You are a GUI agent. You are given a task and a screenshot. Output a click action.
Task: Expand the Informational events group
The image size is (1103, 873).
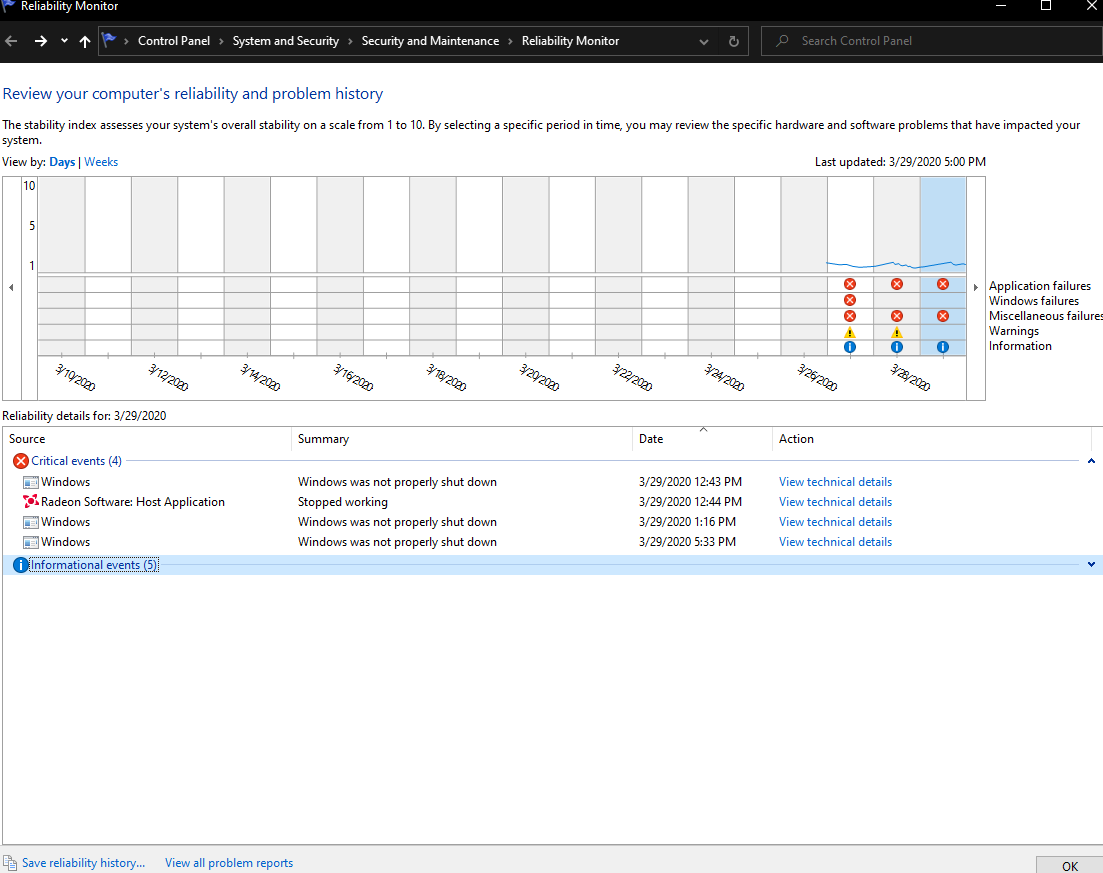[x=1091, y=565]
